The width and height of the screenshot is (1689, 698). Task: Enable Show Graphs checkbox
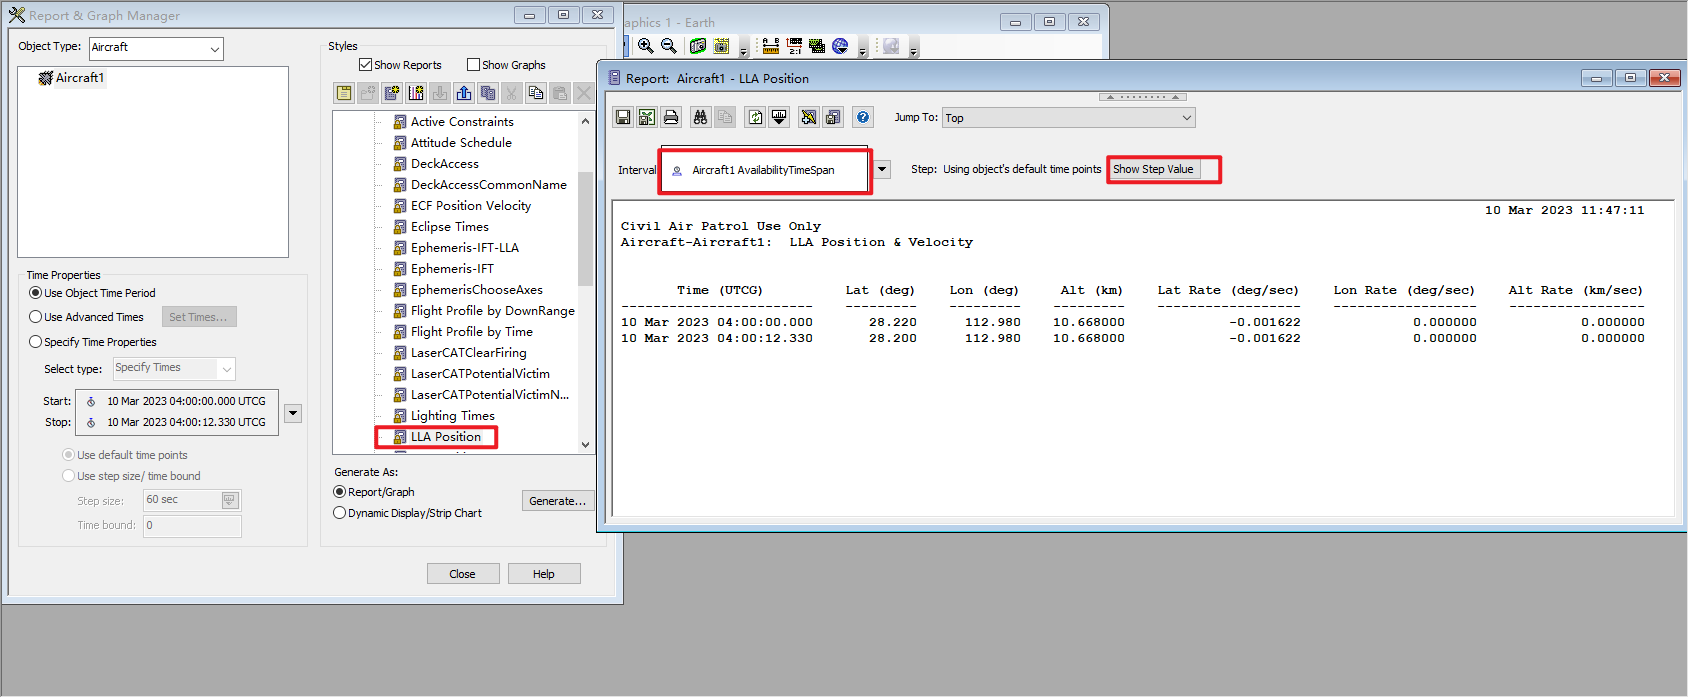pos(474,65)
